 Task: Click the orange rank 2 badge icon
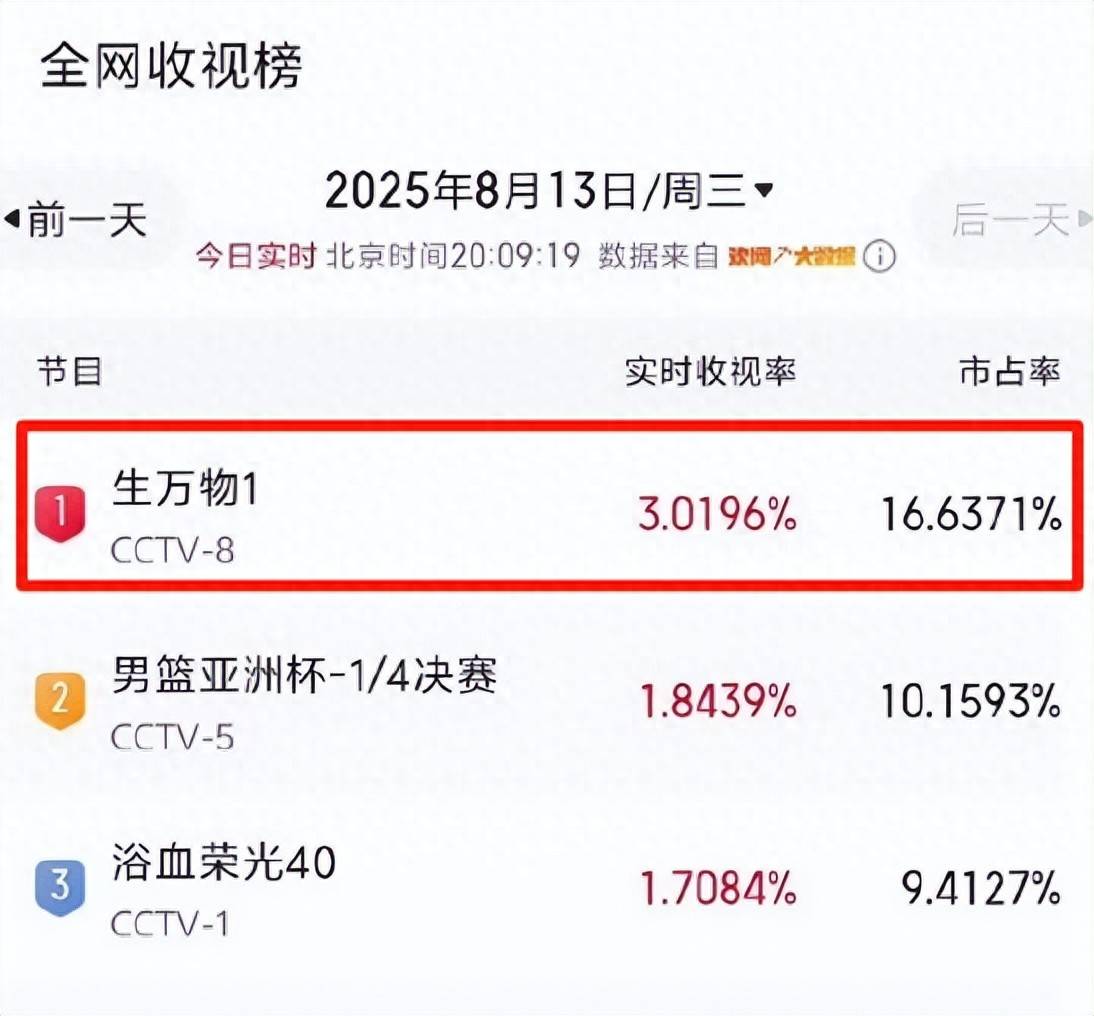click(60, 701)
